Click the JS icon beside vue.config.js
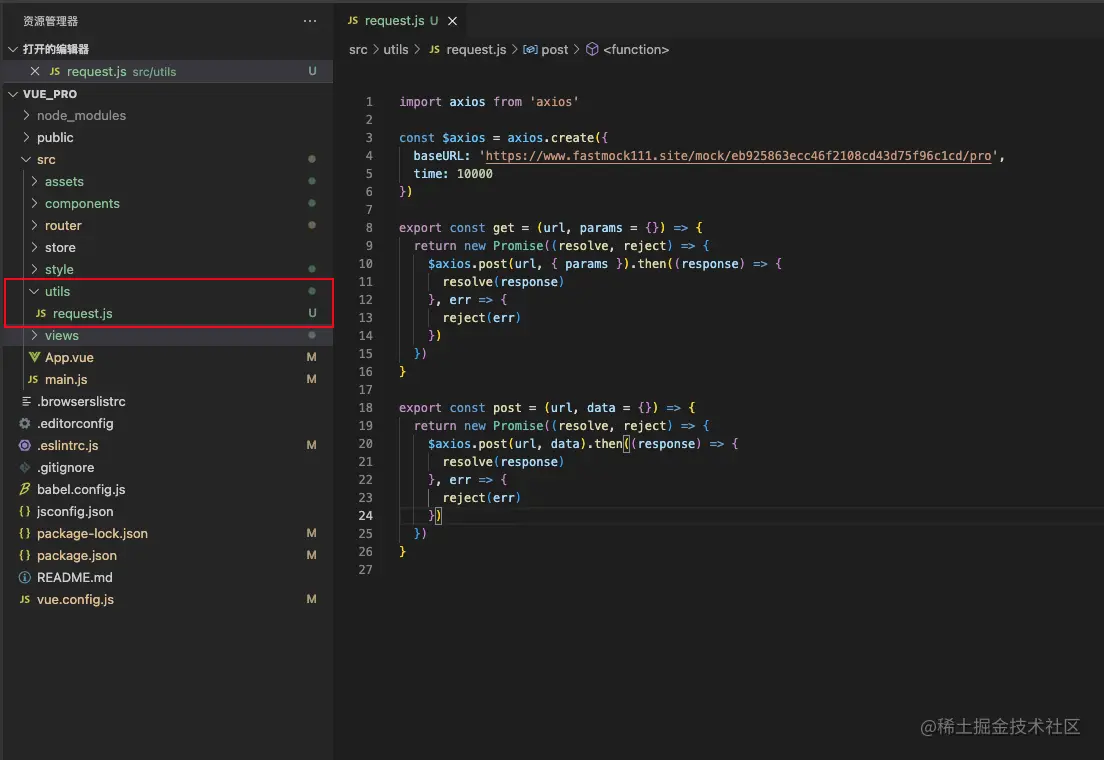Viewport: 1104px width, 760px height. [x=25, y=599]
